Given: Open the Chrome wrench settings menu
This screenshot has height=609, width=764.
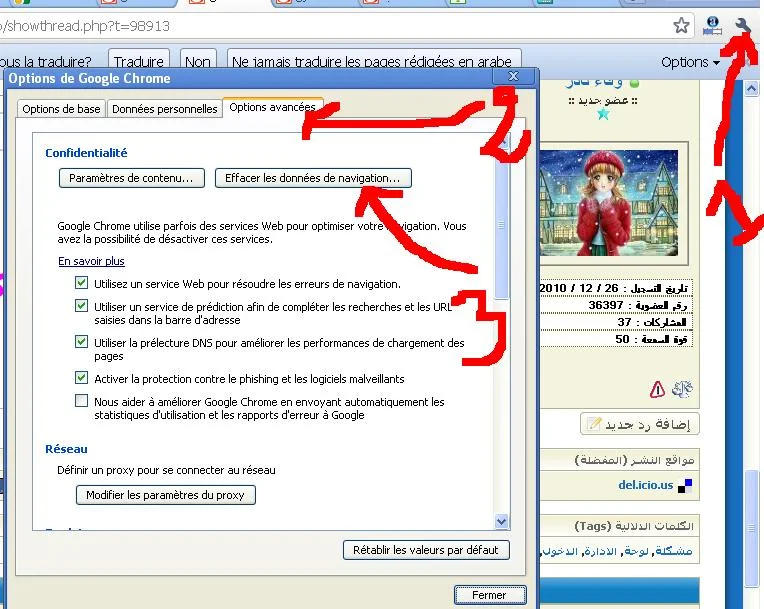Looking at the screenshot, I should pos(742,26).
